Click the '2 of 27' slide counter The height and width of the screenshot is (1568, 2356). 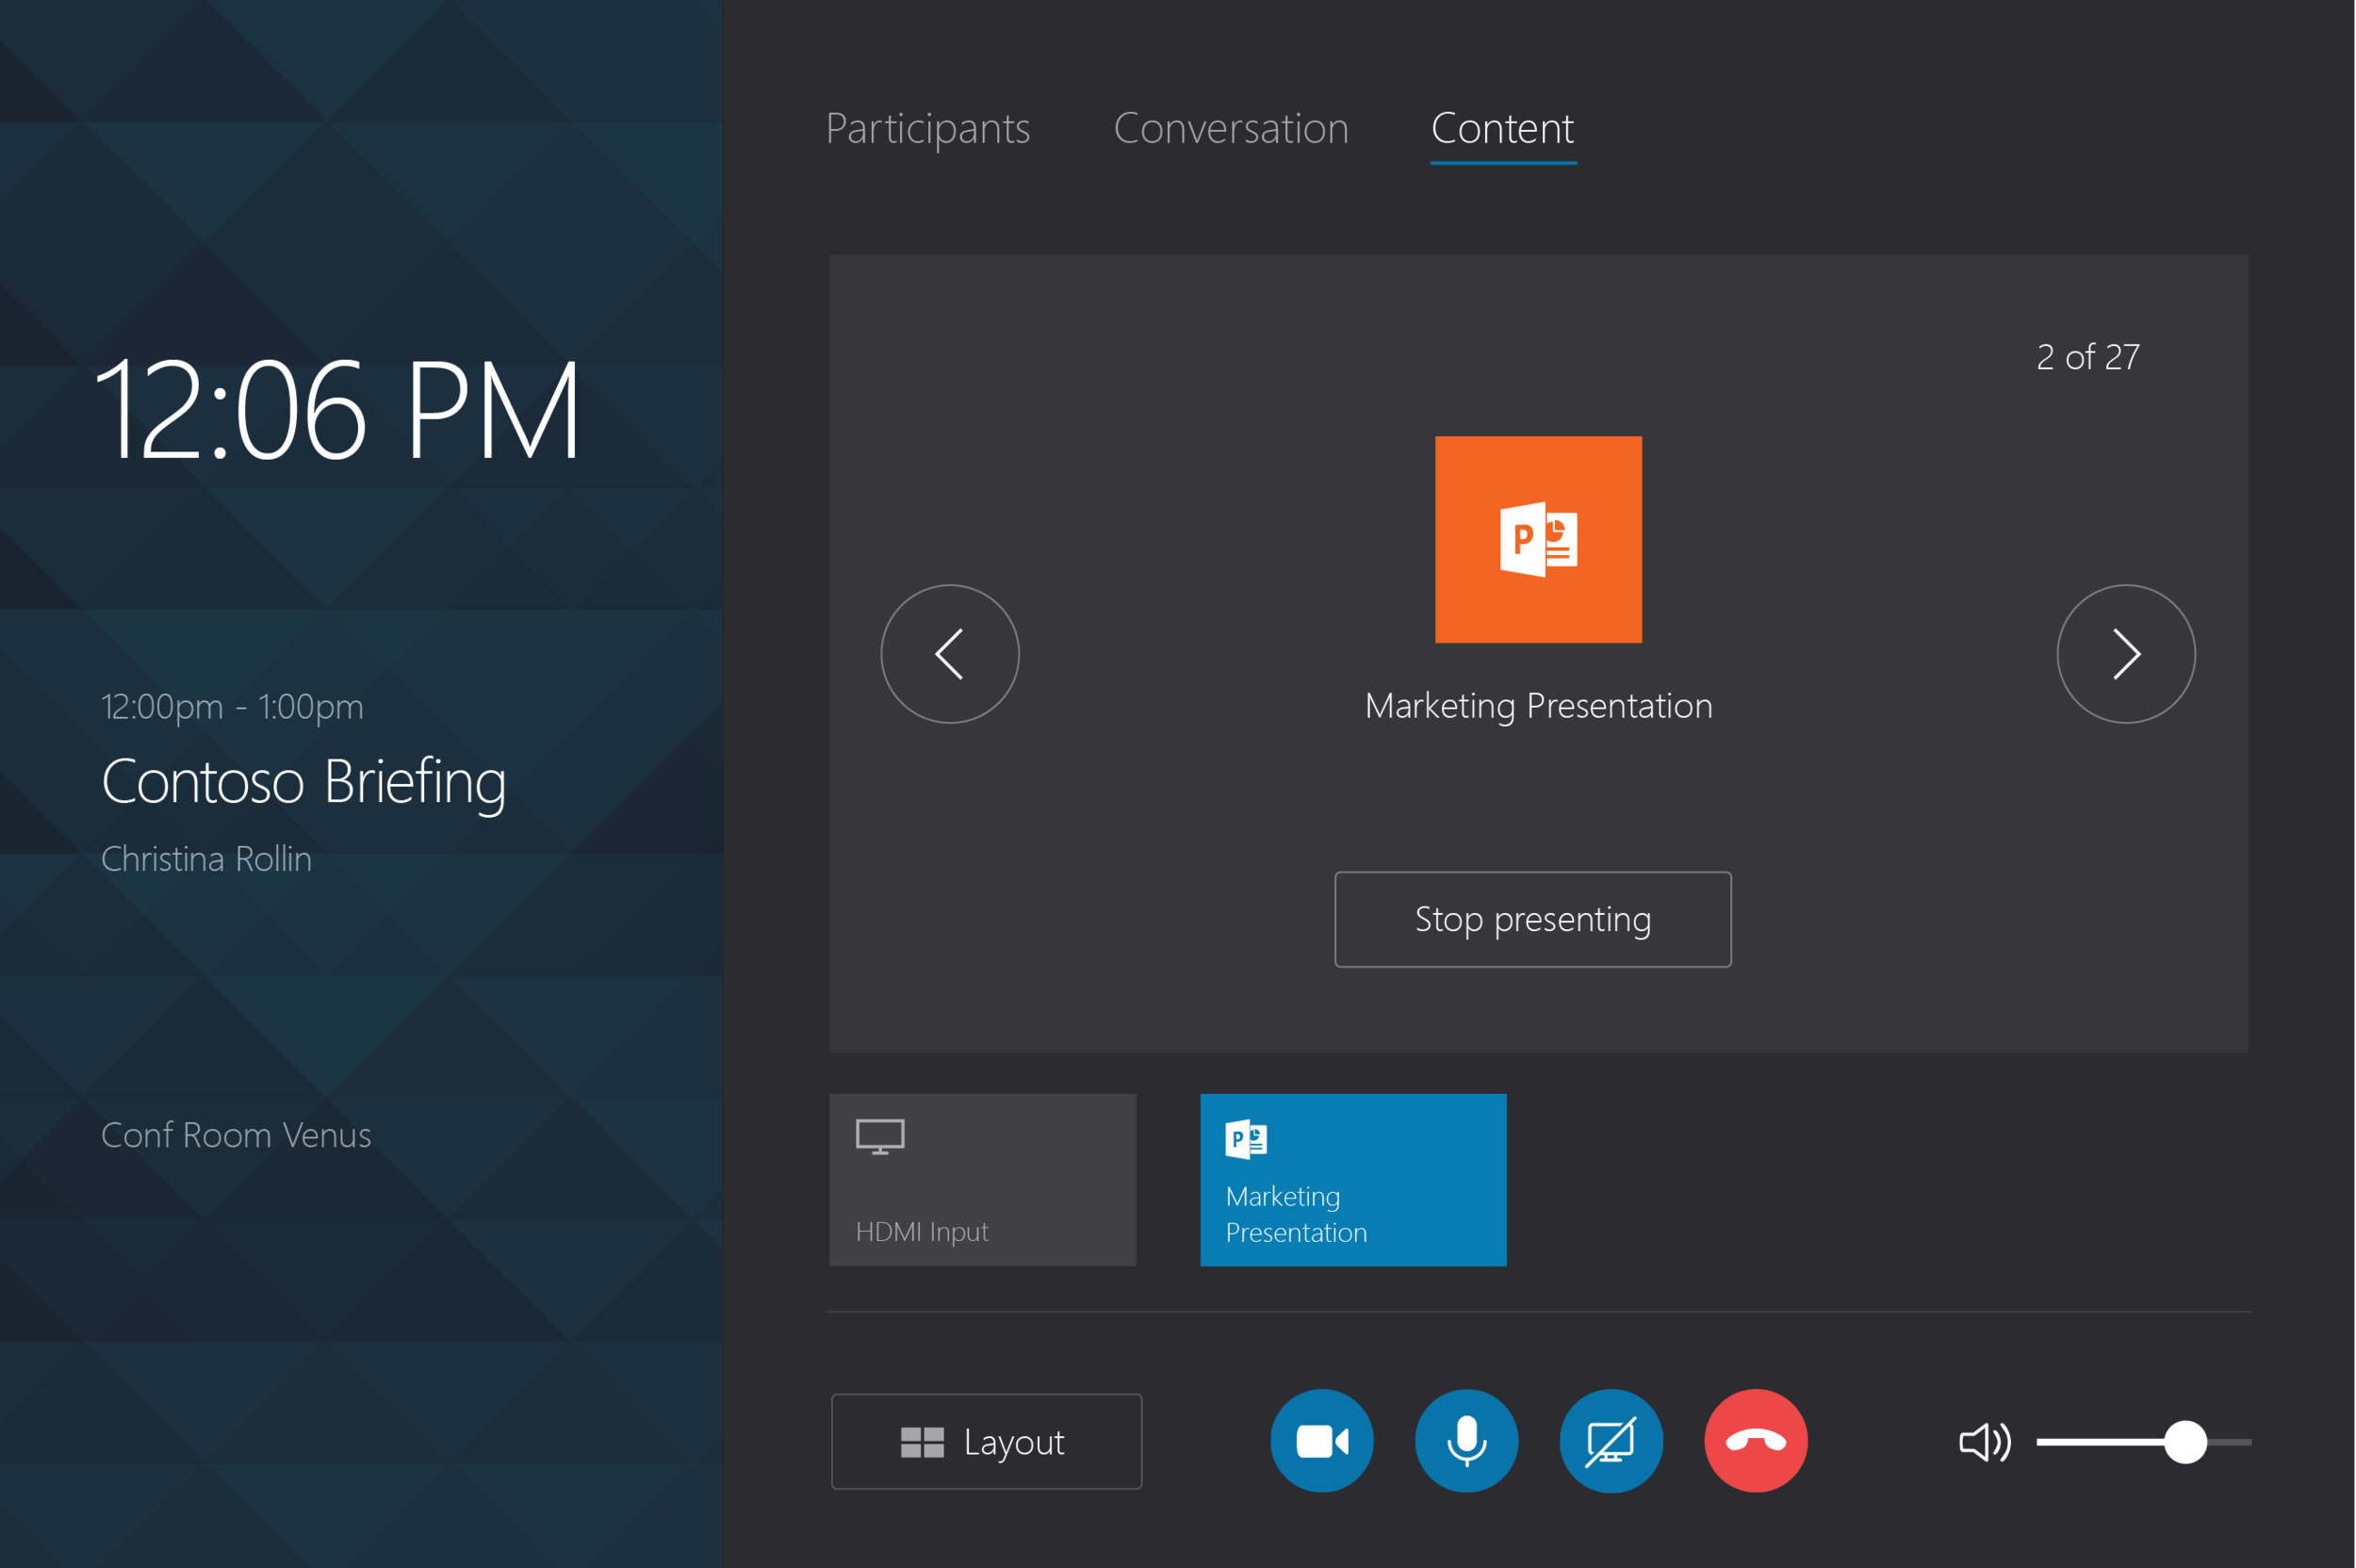click(2088, 357)
